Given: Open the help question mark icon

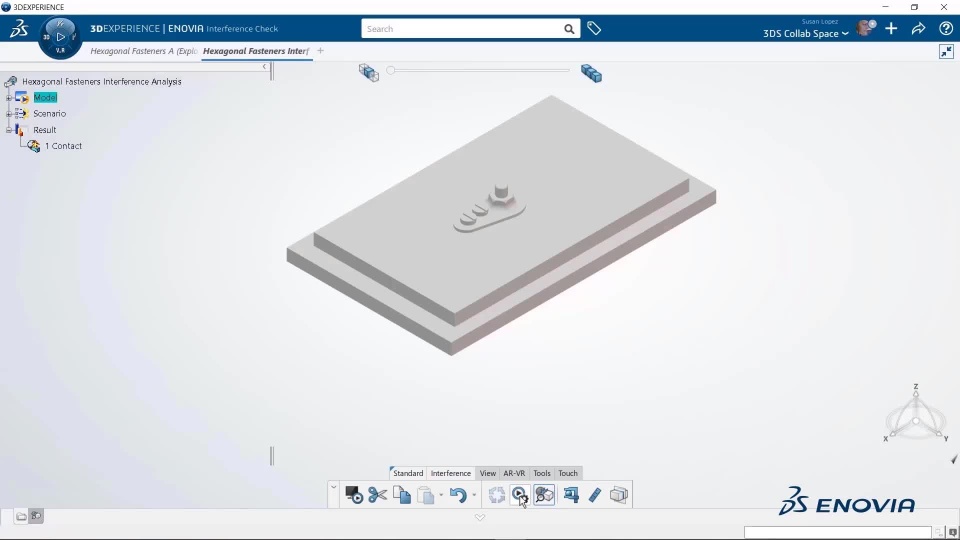Looking at the screenshot, I should coord(946,28).
